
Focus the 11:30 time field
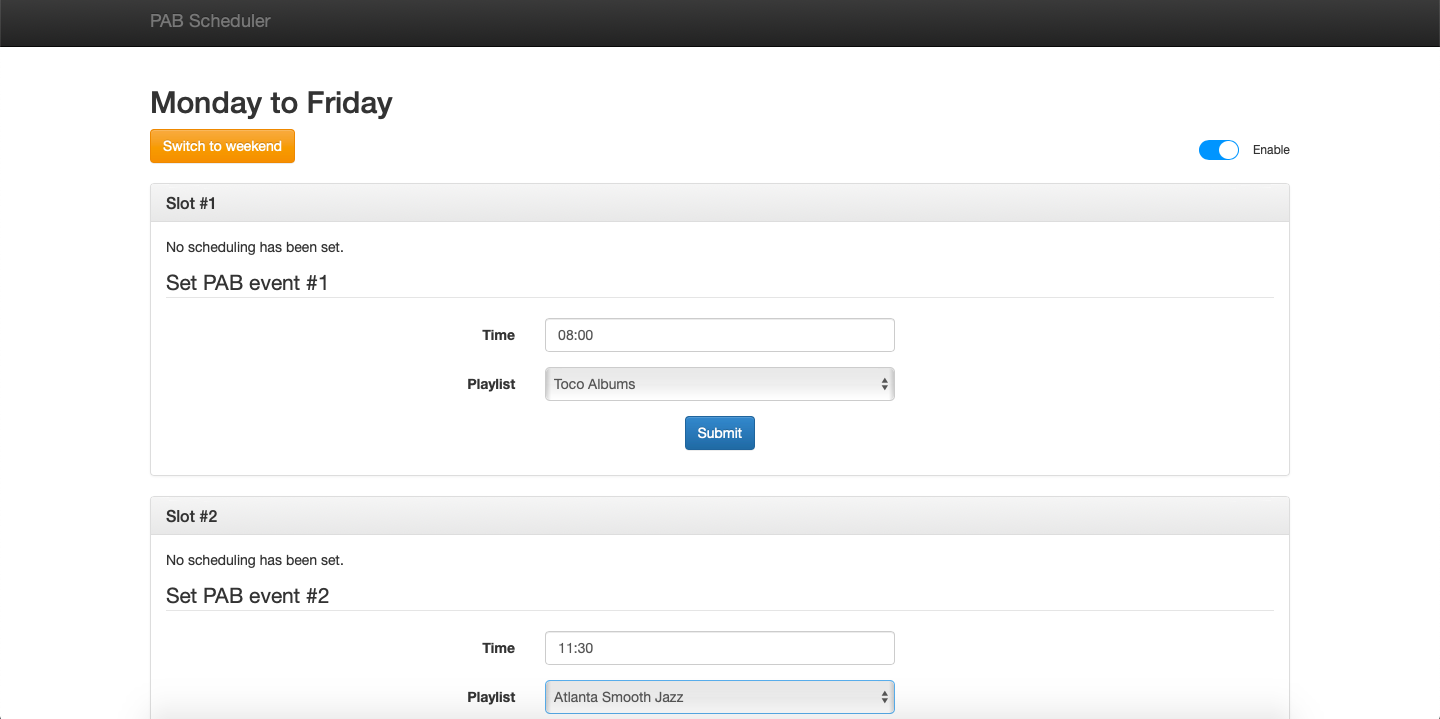pos(719,648)
